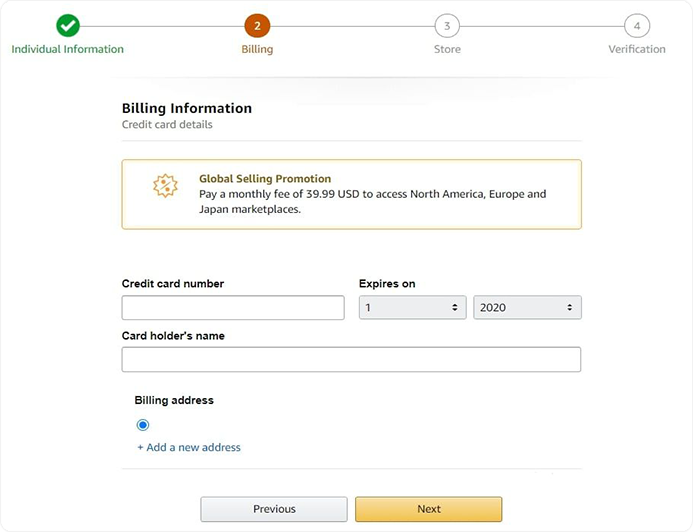Click the green checkmark step 1 icon
The width and height of the screenshot is (693, 532).
pyautogui.click(x=68, y=26)
